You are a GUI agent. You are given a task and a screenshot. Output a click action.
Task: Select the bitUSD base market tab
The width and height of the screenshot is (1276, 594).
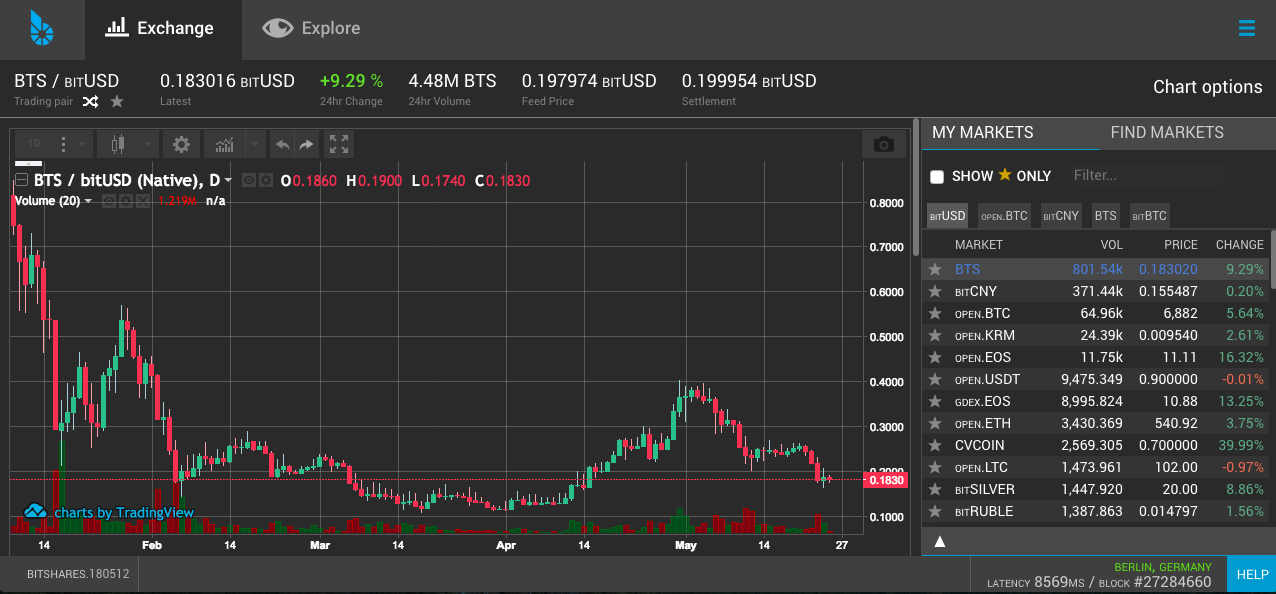pos(947,215)
